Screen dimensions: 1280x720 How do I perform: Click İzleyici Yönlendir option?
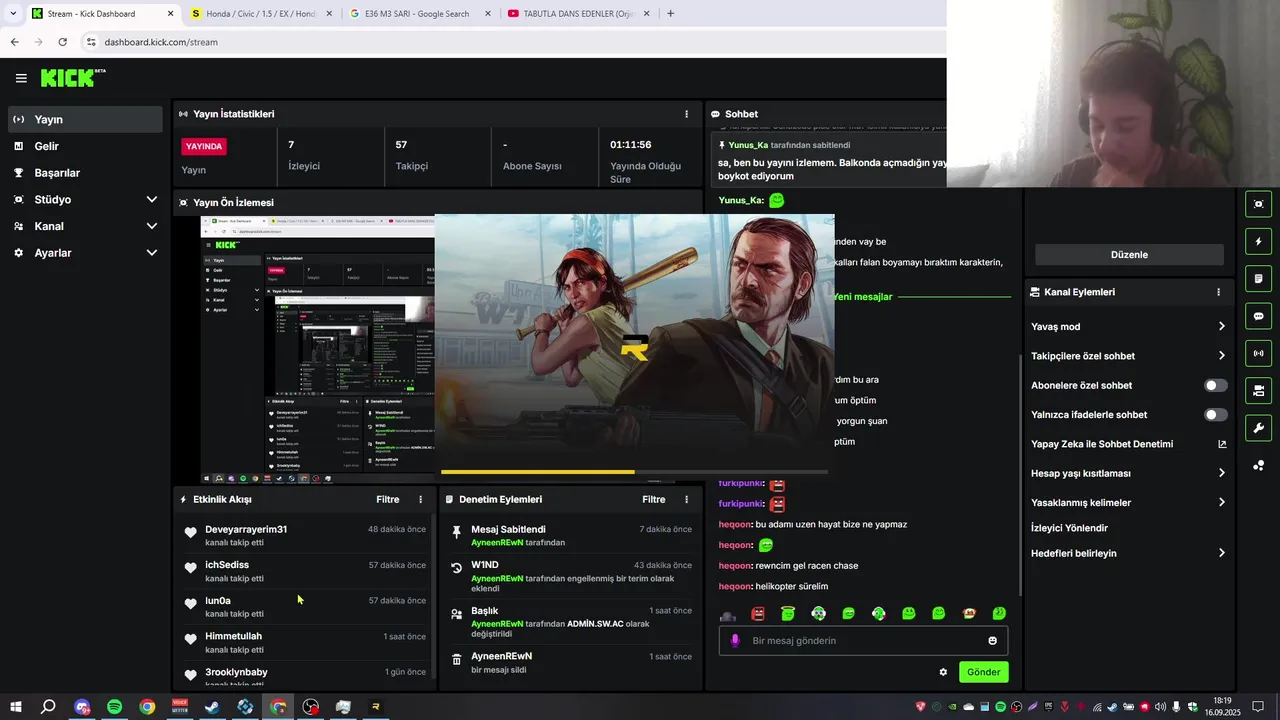1069,528
